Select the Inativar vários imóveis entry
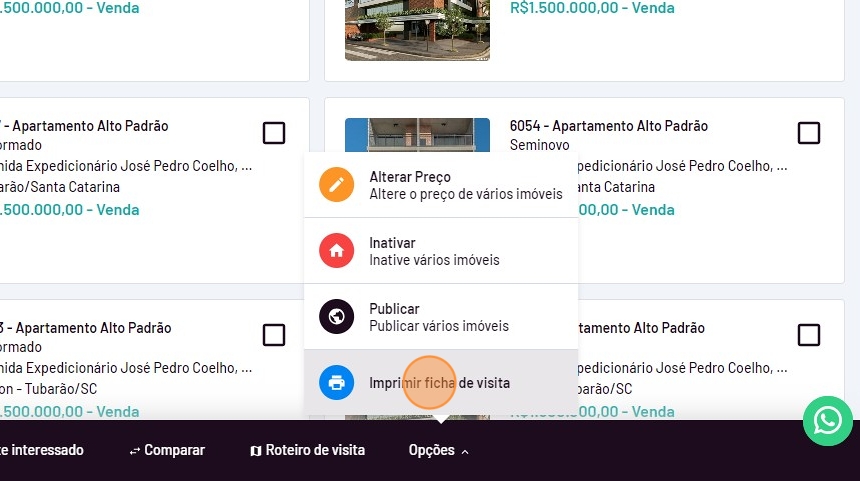The height and width of the screenshot is (481, 860). (x=441, y=251)
